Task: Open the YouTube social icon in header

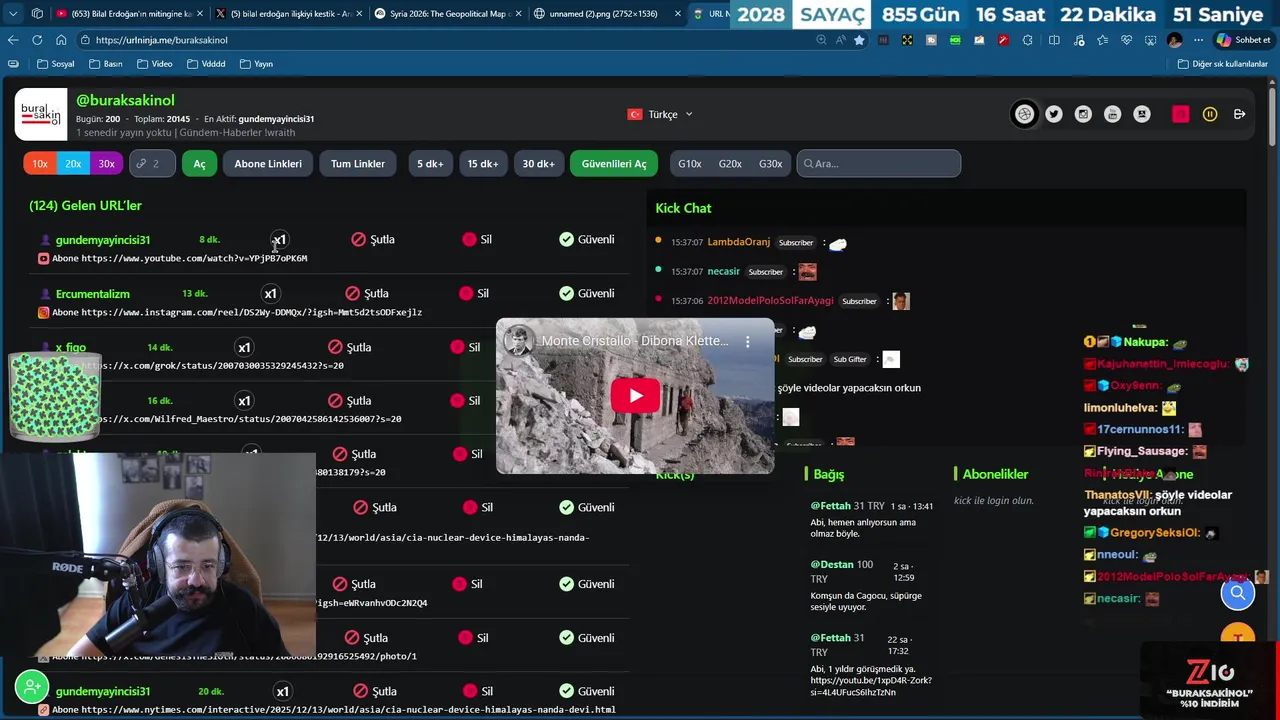Action: coord(1112,114)
